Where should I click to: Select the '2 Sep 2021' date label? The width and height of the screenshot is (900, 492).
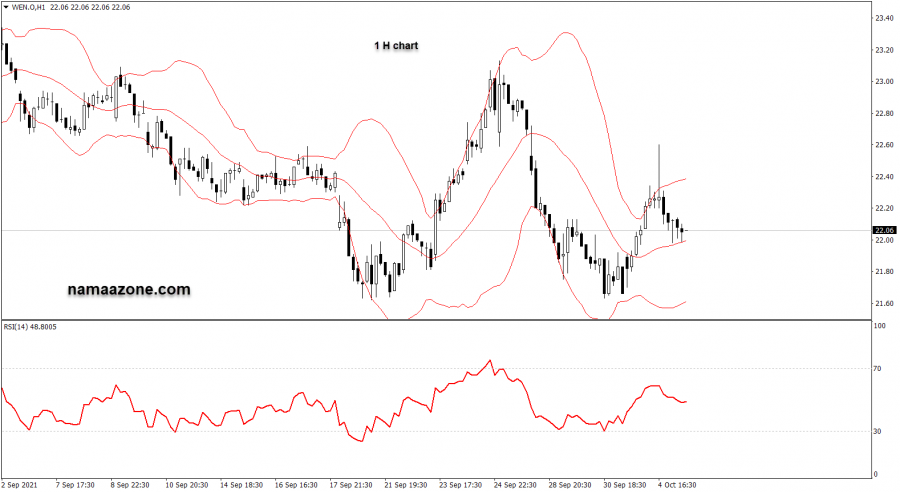(x=21, y=484)
